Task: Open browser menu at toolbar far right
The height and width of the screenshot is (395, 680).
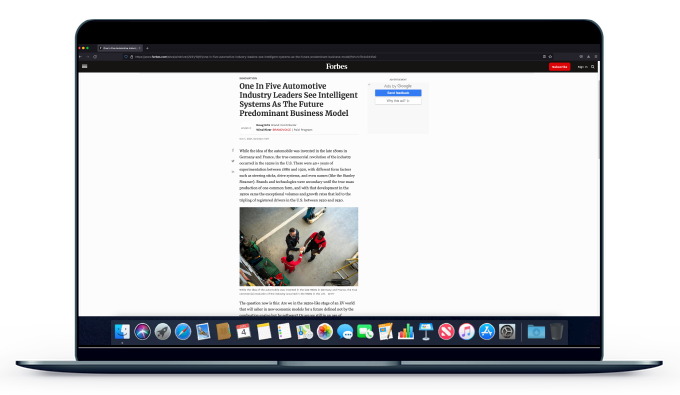Action: [596, 56]
